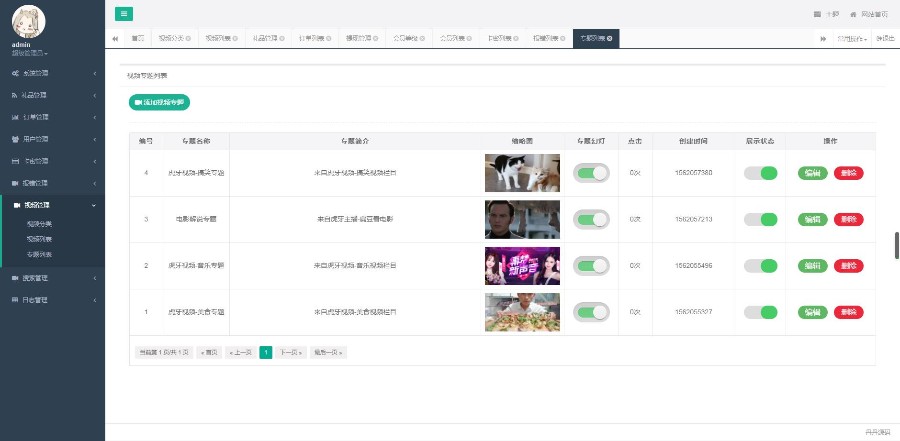Click the RSS icon beside 礼品管理
The width and height of the screenshot is (900, 441).
click(x=15, y=96)
